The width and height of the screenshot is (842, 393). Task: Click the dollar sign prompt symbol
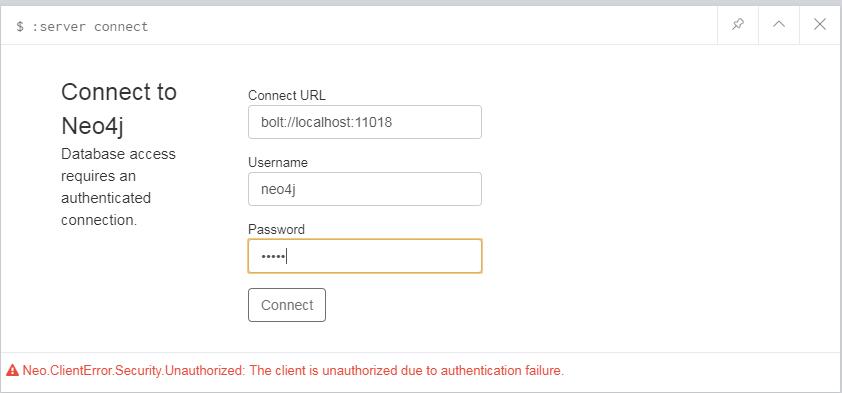(20, 27)
